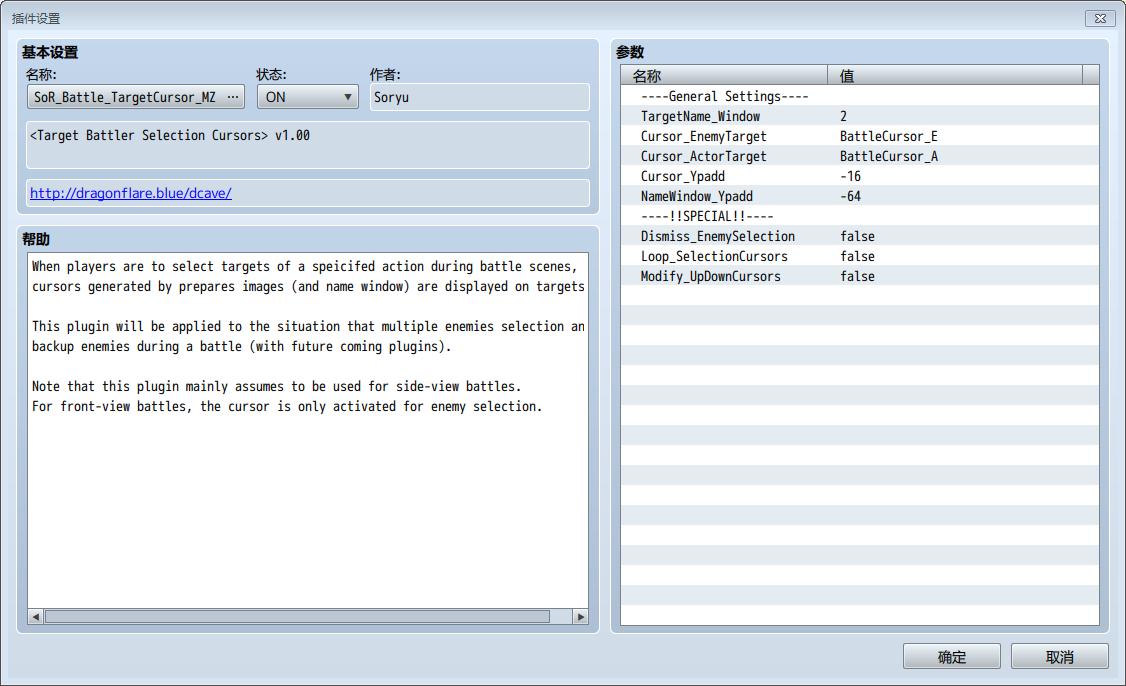Open the plugin name selector SoR_Battle_TargetCursor_MZ
The height and width of the screenshot is (686, 1126).
point(136,97)
